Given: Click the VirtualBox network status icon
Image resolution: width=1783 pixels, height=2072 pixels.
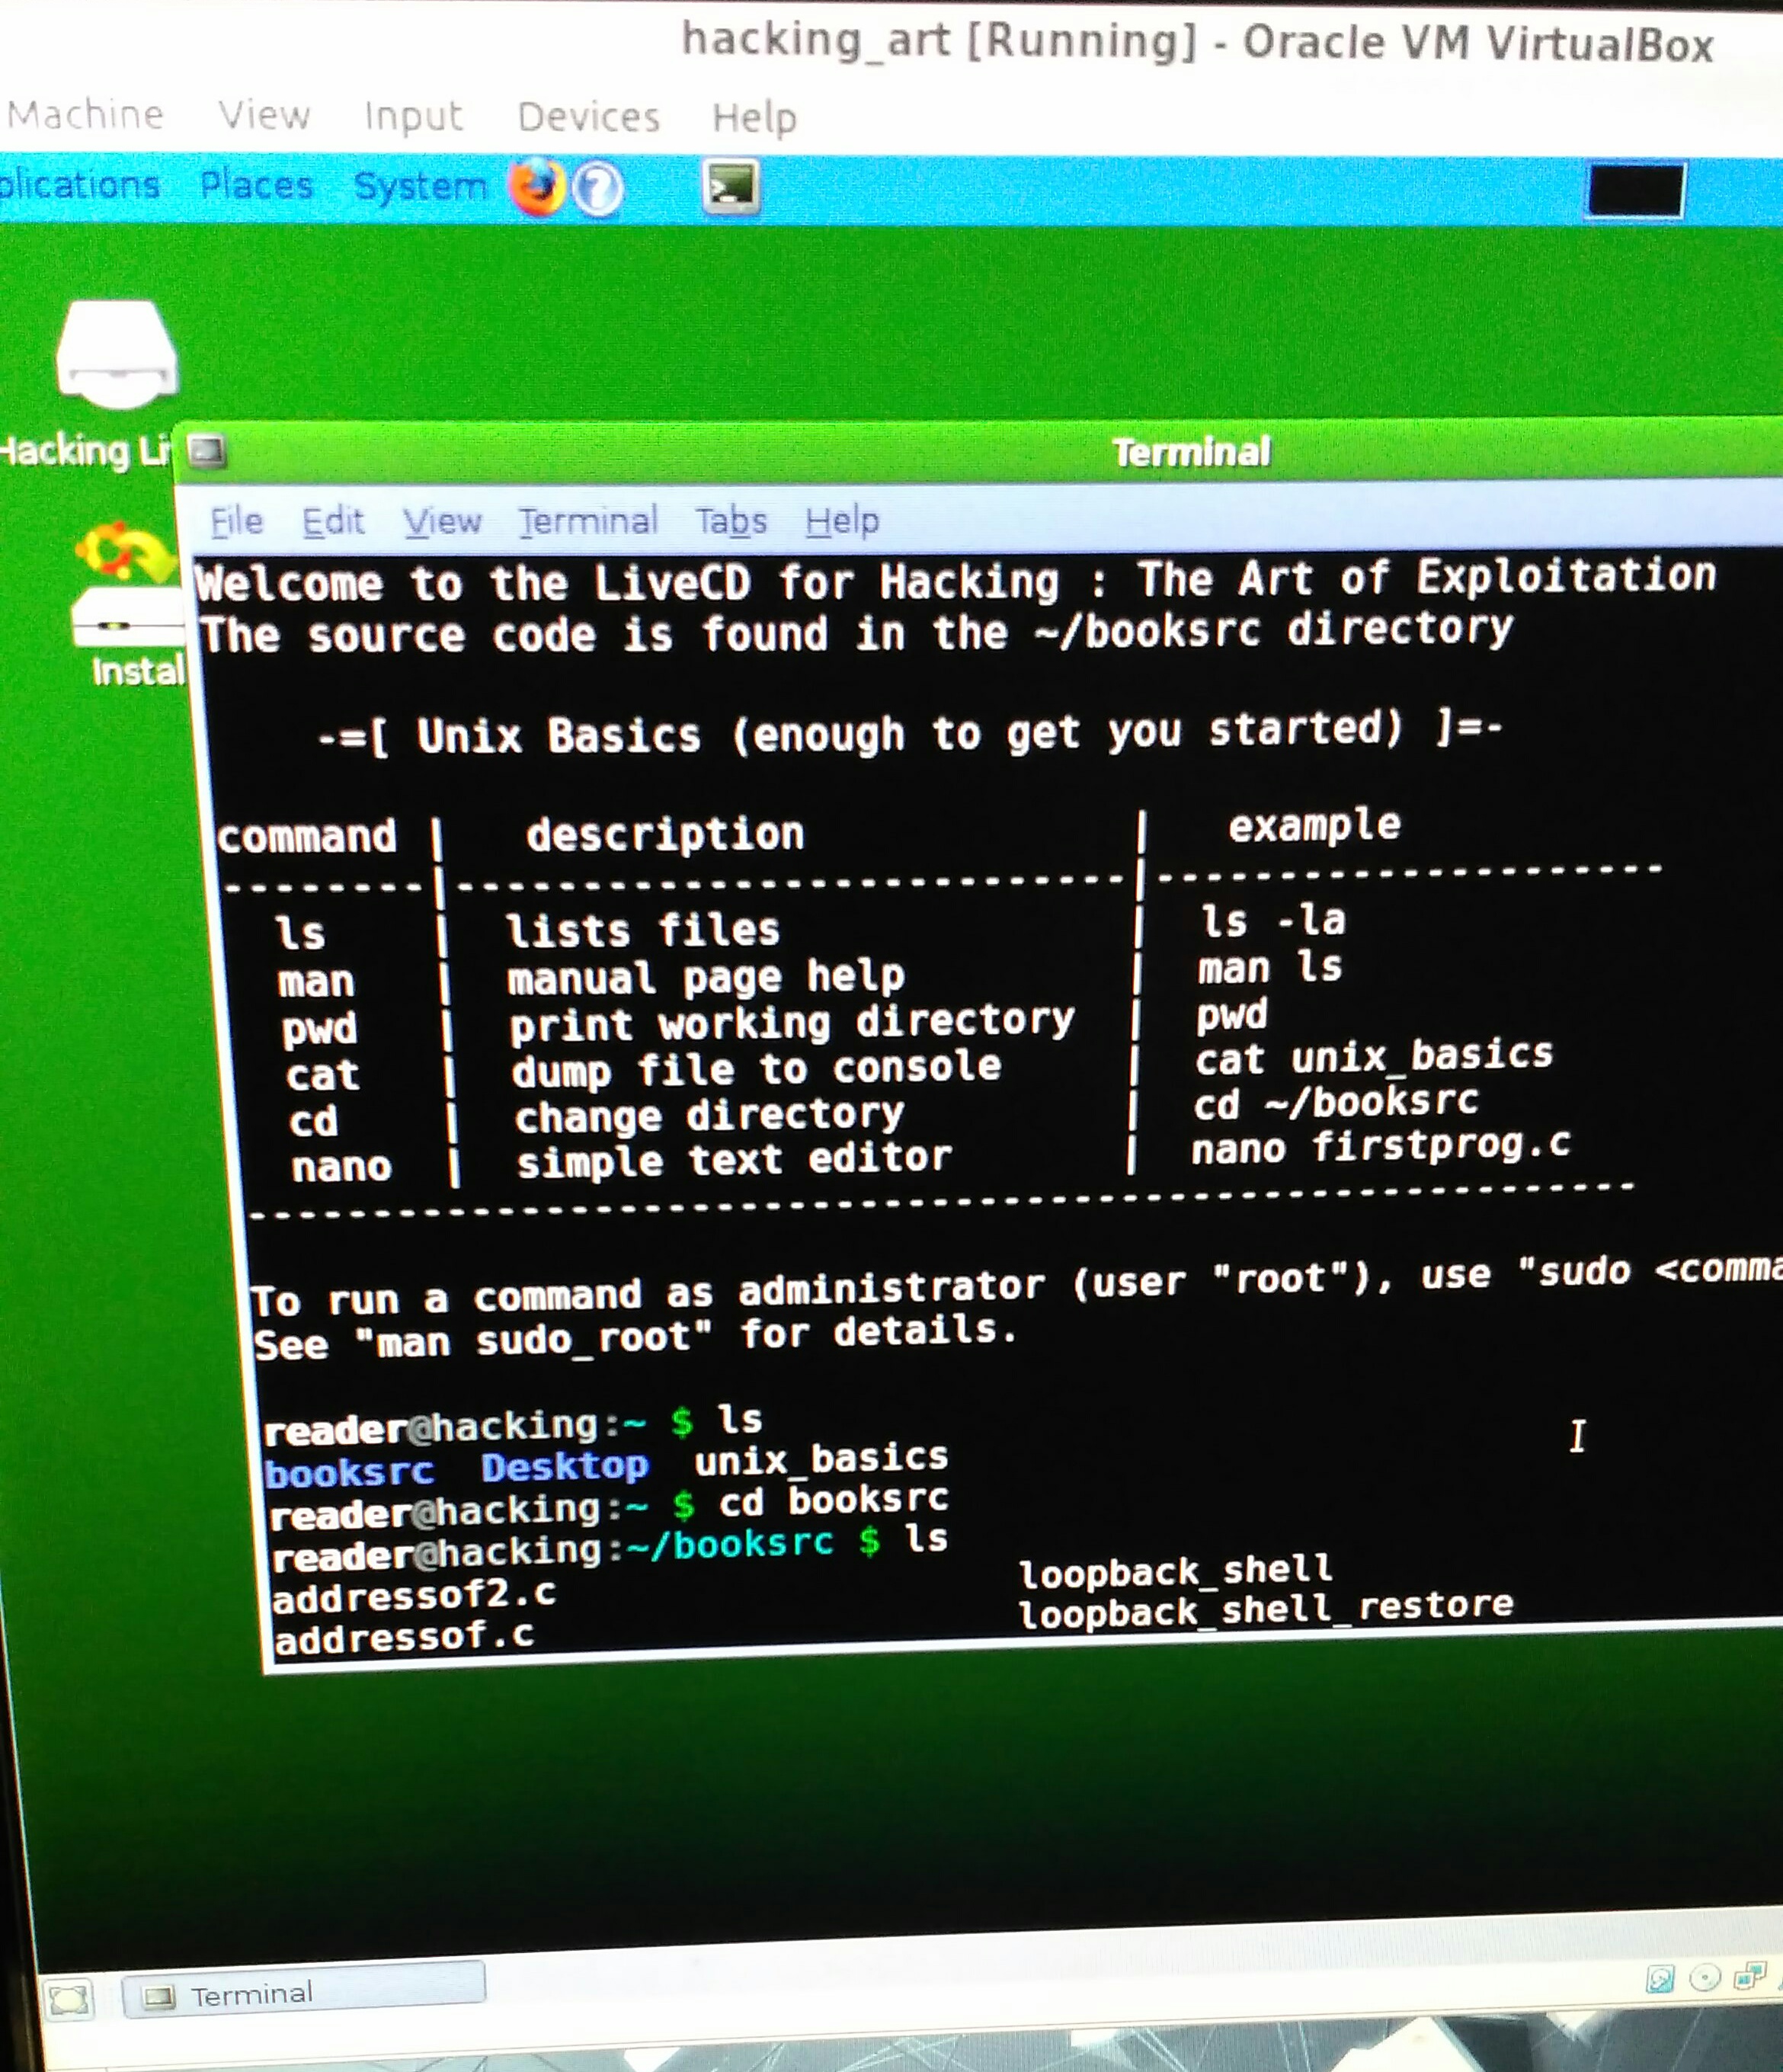Looking at the screenshot, I should point(1750,1976).
